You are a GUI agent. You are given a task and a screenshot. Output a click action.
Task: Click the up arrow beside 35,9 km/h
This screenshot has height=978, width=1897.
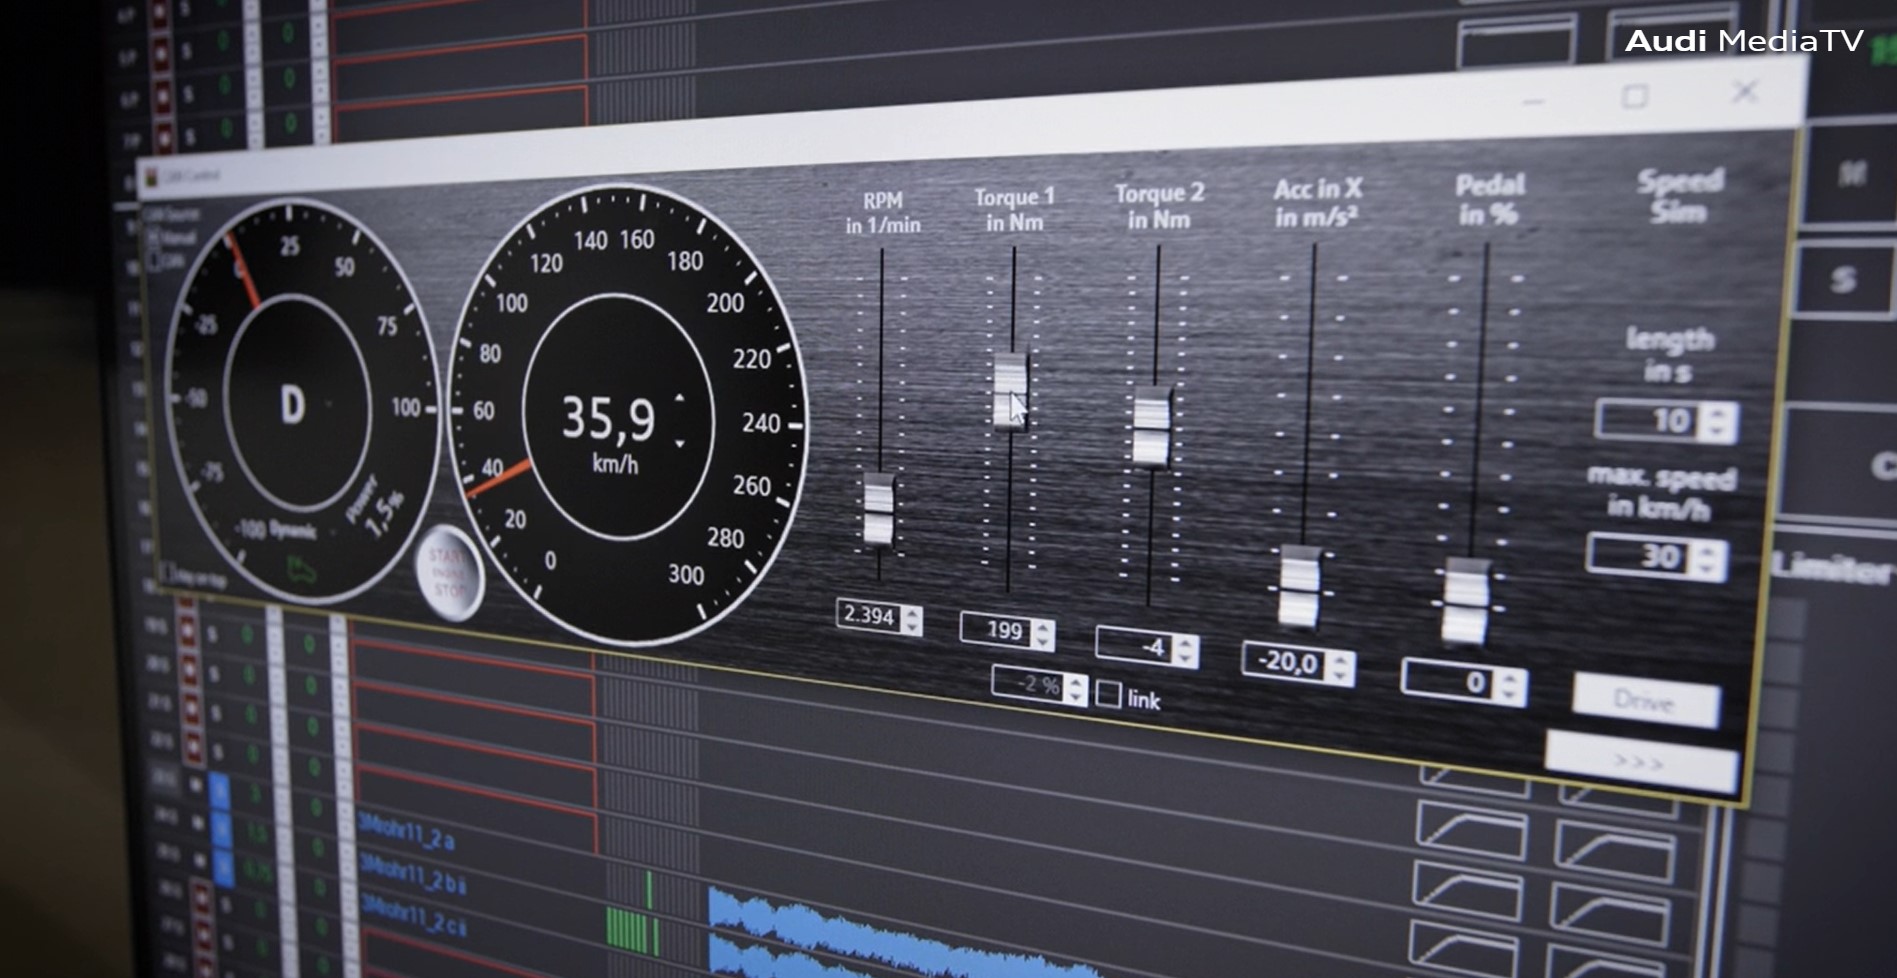coord(680,398)
